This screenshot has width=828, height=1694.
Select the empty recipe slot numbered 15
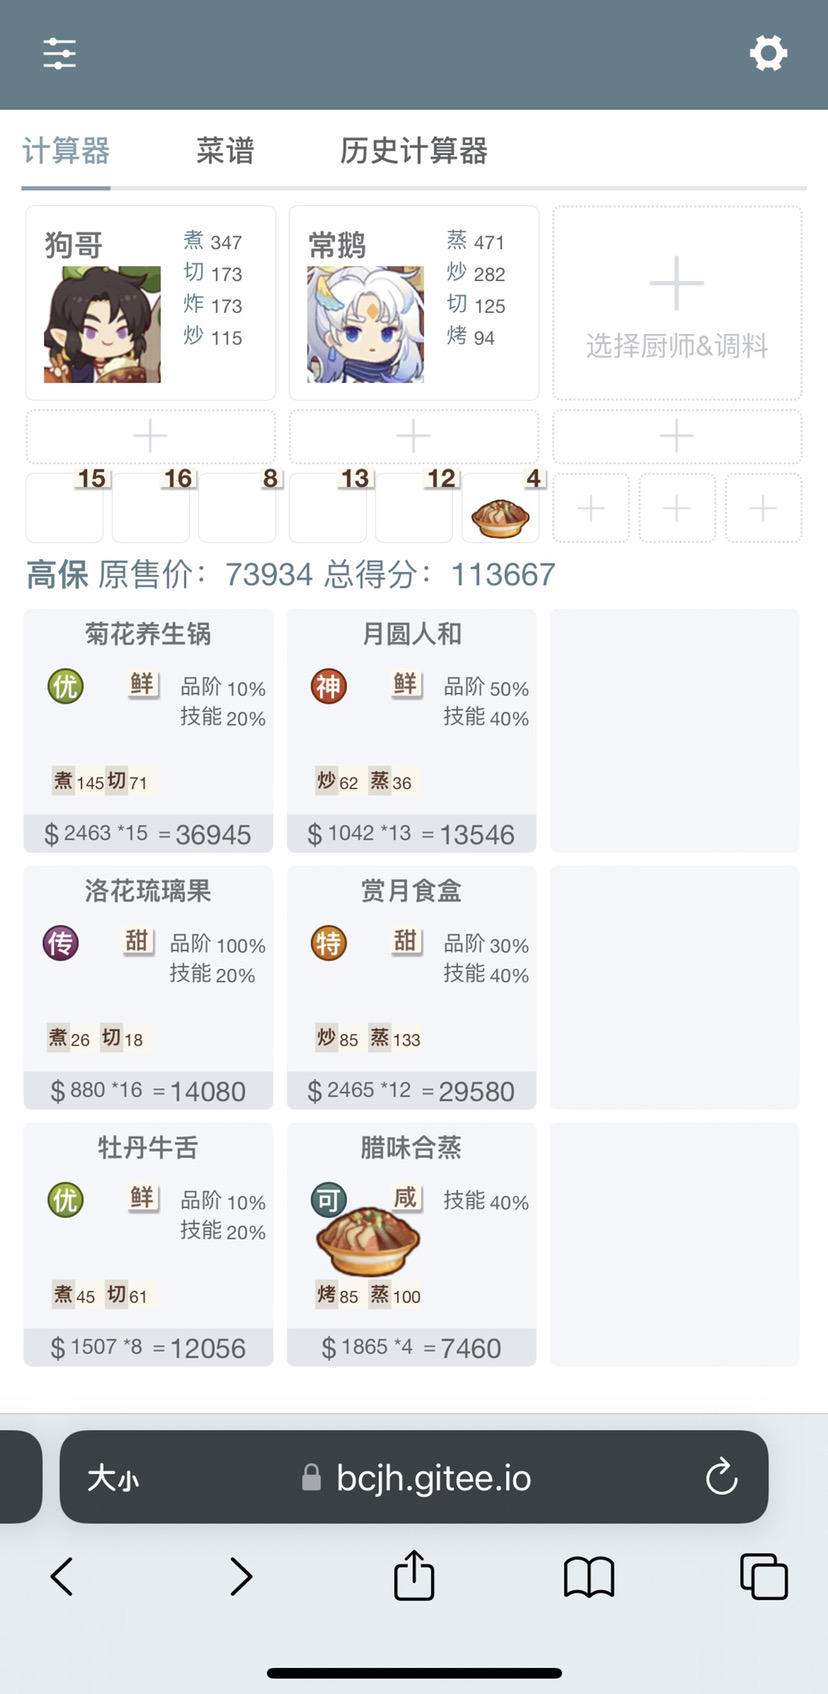pyautogui.click(x=65, y=508)
